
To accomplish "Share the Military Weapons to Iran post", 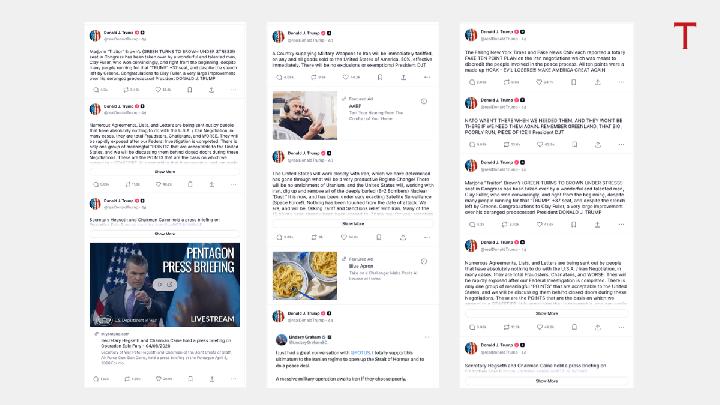I will point(403,77).
